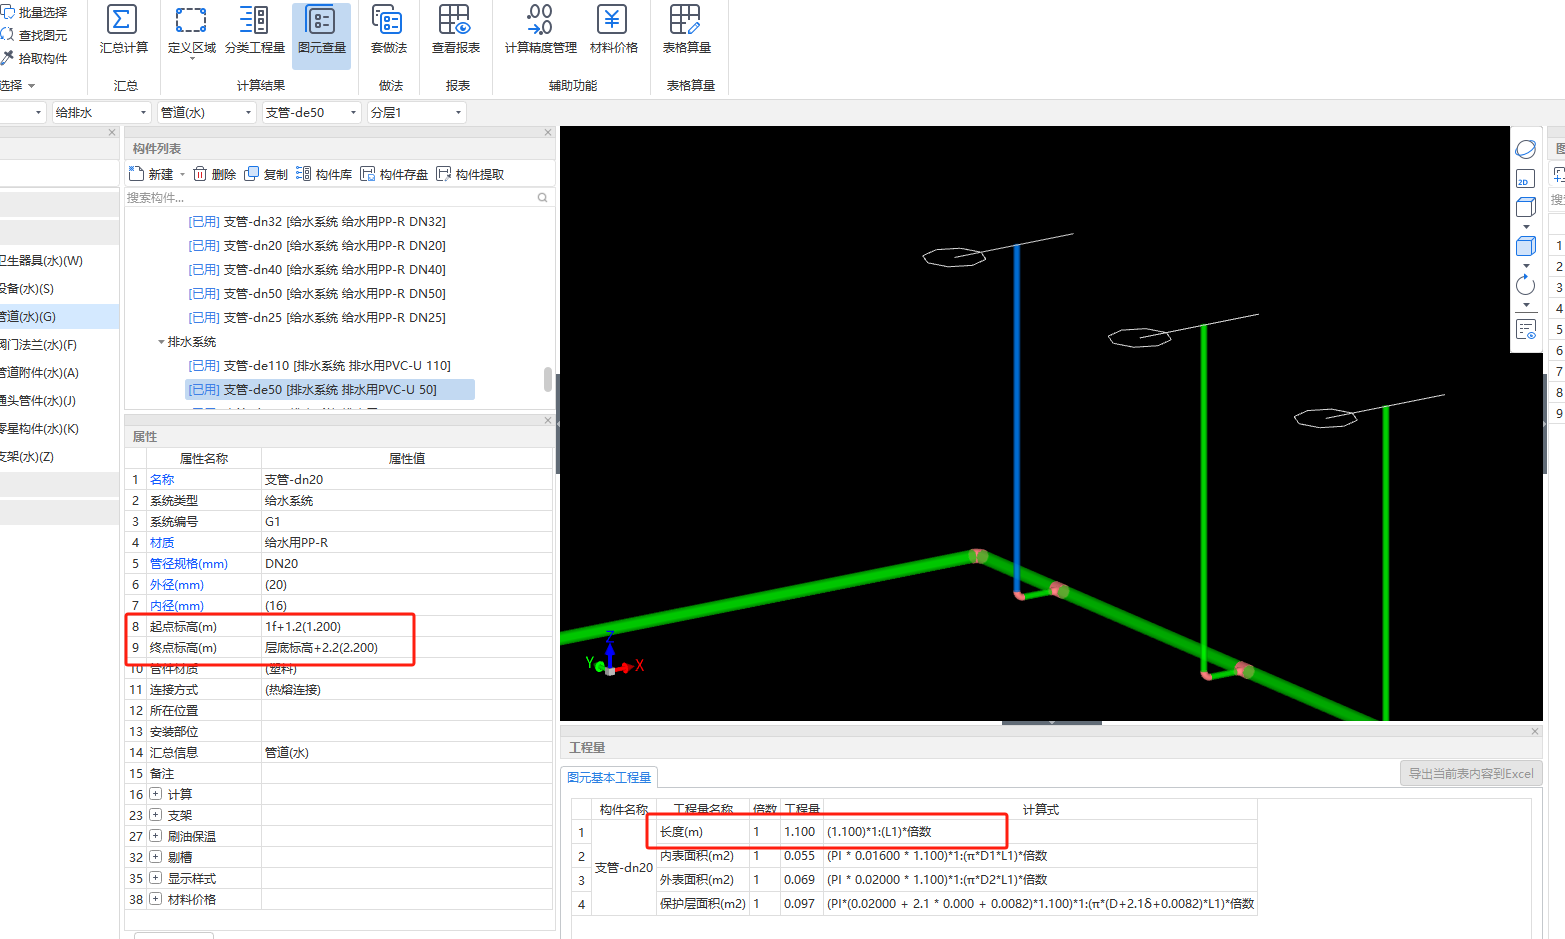Click the wireframe cube view icon
The image size is (1565, 939).
(1525, 207)
